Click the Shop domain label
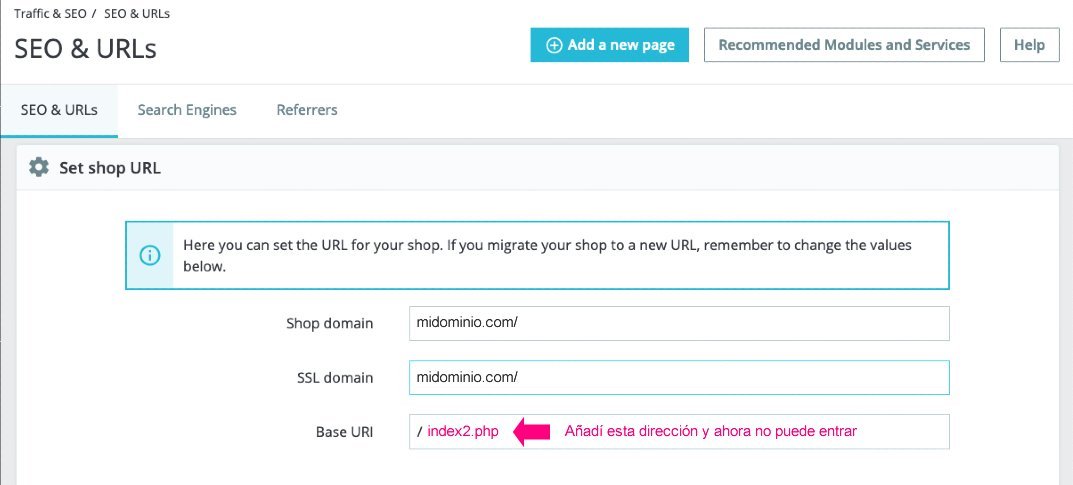The height and width of the screenshot is (485, 1073). coord(329,324)
